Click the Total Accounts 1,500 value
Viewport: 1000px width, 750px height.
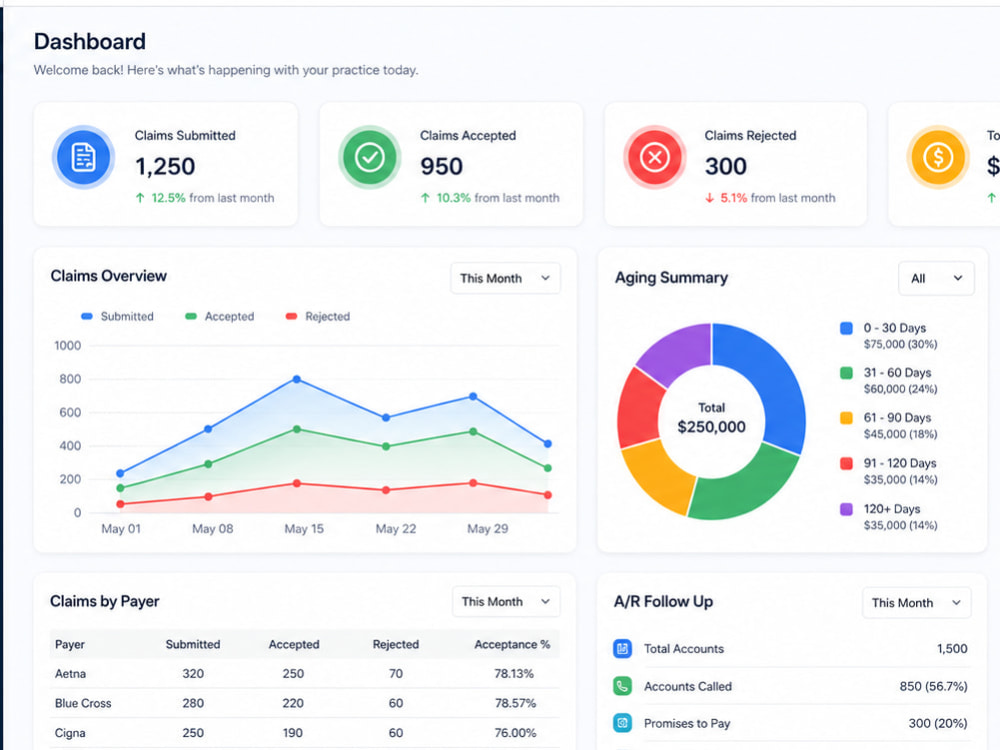point(952,649)
